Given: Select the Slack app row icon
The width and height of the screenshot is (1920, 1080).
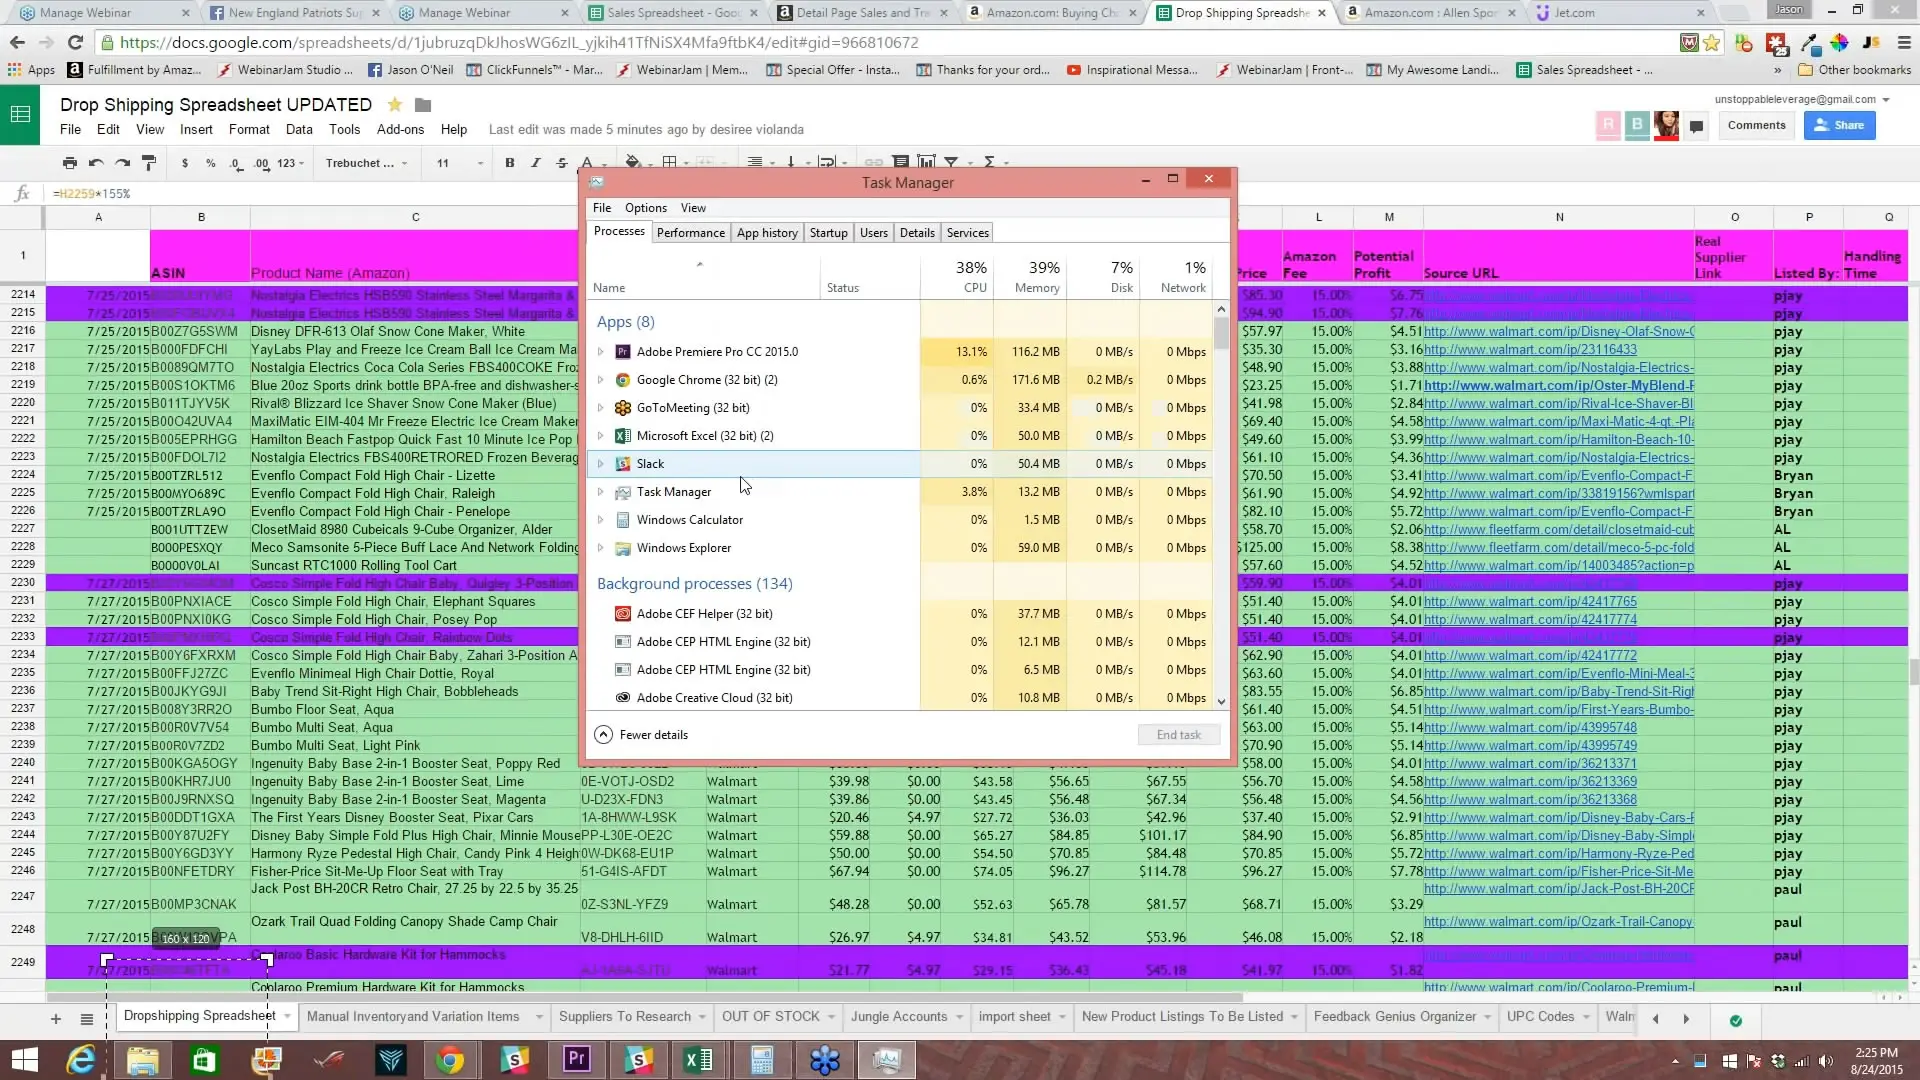Looking at the screenshot, I should coord(623,464).
